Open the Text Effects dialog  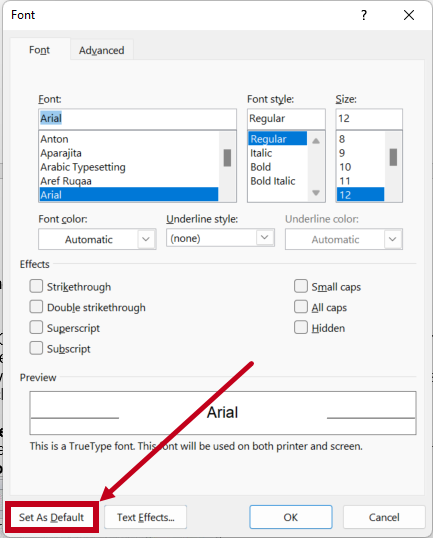[145, 517]
